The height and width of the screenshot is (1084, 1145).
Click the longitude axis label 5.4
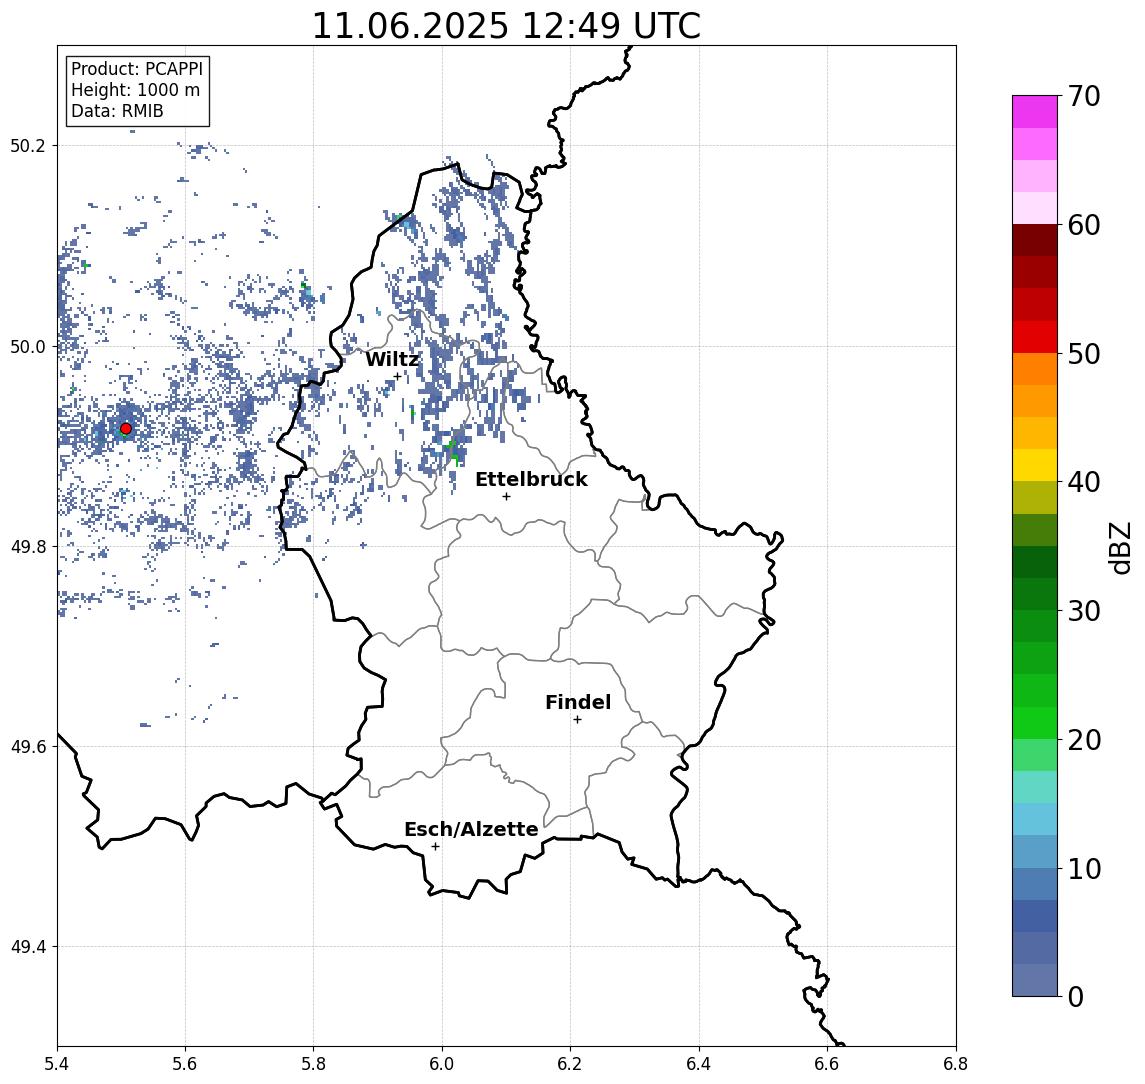pos(57,1064)
